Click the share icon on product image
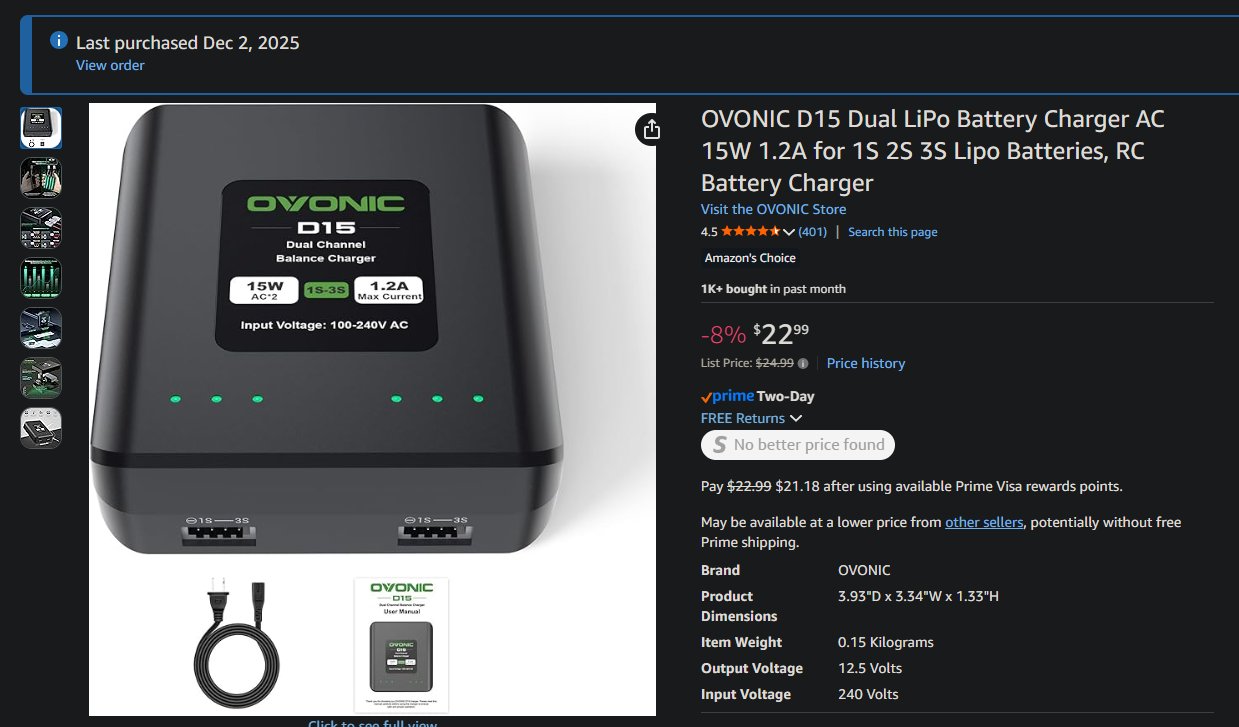This screenshot has width=1239, height=727. click(x=652, y=129)
